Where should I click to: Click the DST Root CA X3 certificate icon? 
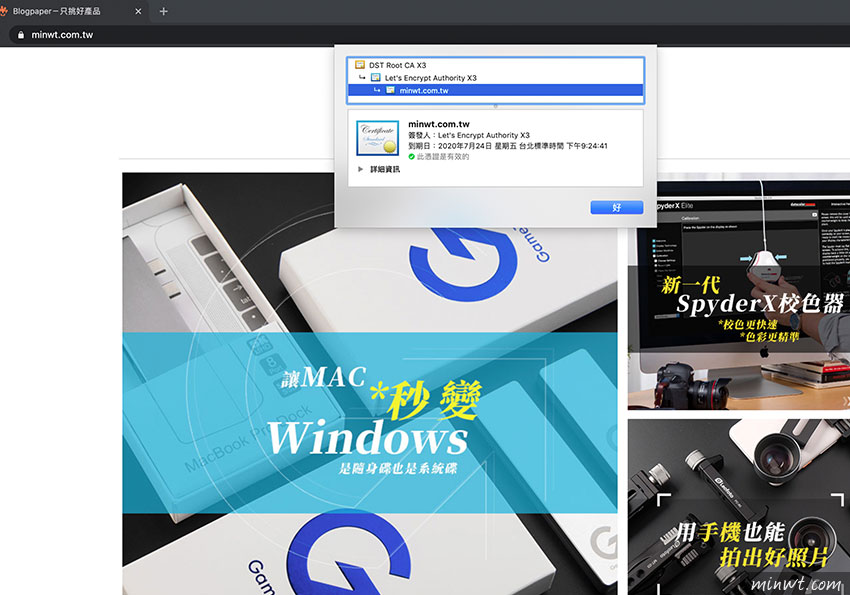360,65
